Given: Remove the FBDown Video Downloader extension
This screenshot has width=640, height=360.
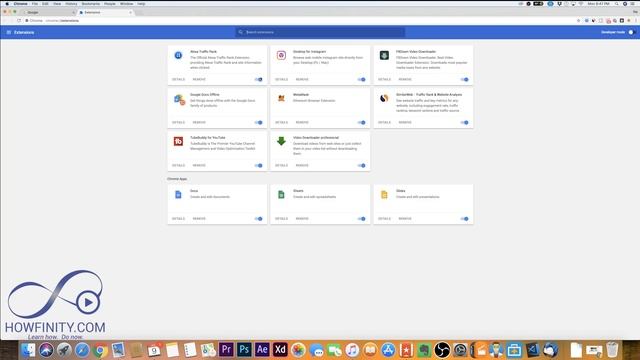Looking at the screenshot, I should 405,80.
